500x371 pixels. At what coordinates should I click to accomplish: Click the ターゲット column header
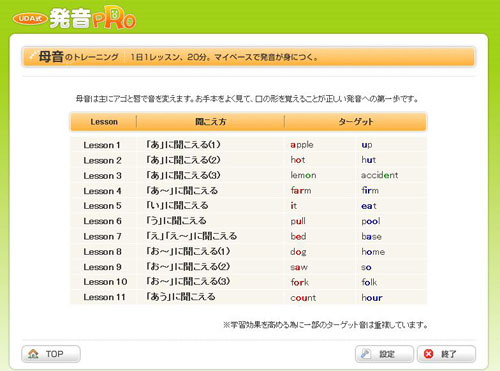356,122
